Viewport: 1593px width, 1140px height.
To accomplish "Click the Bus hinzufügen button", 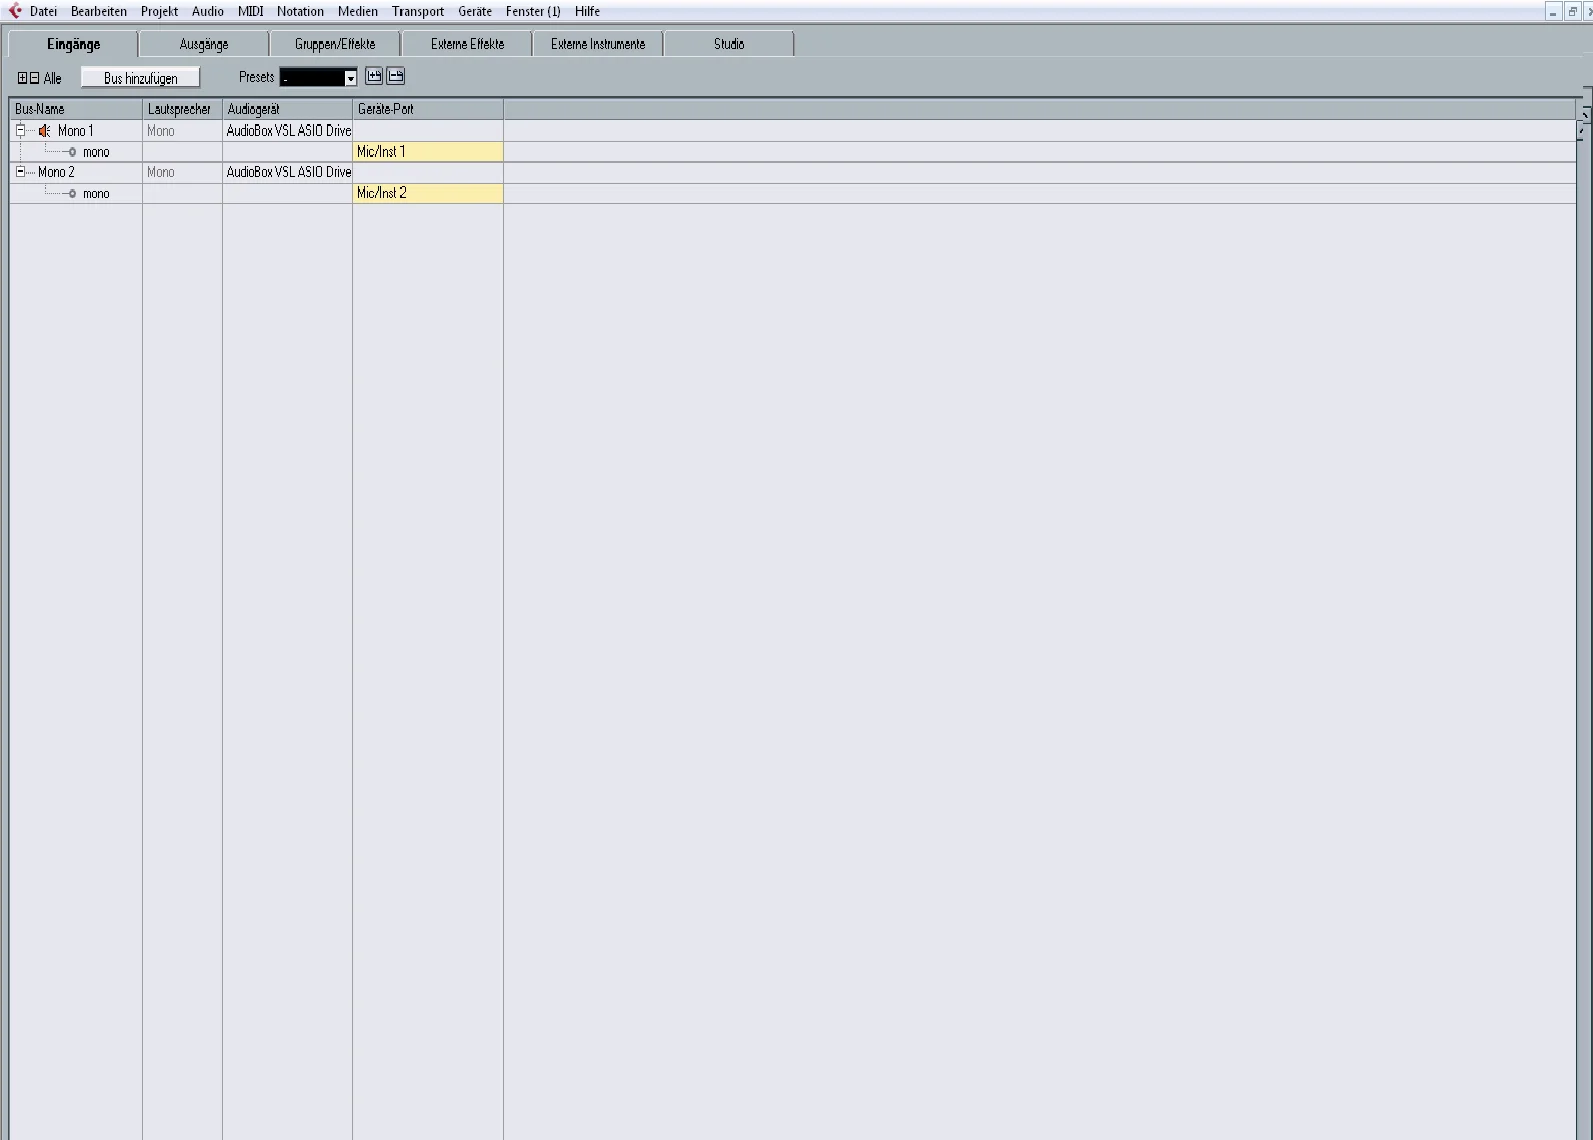I will (141, 78).
